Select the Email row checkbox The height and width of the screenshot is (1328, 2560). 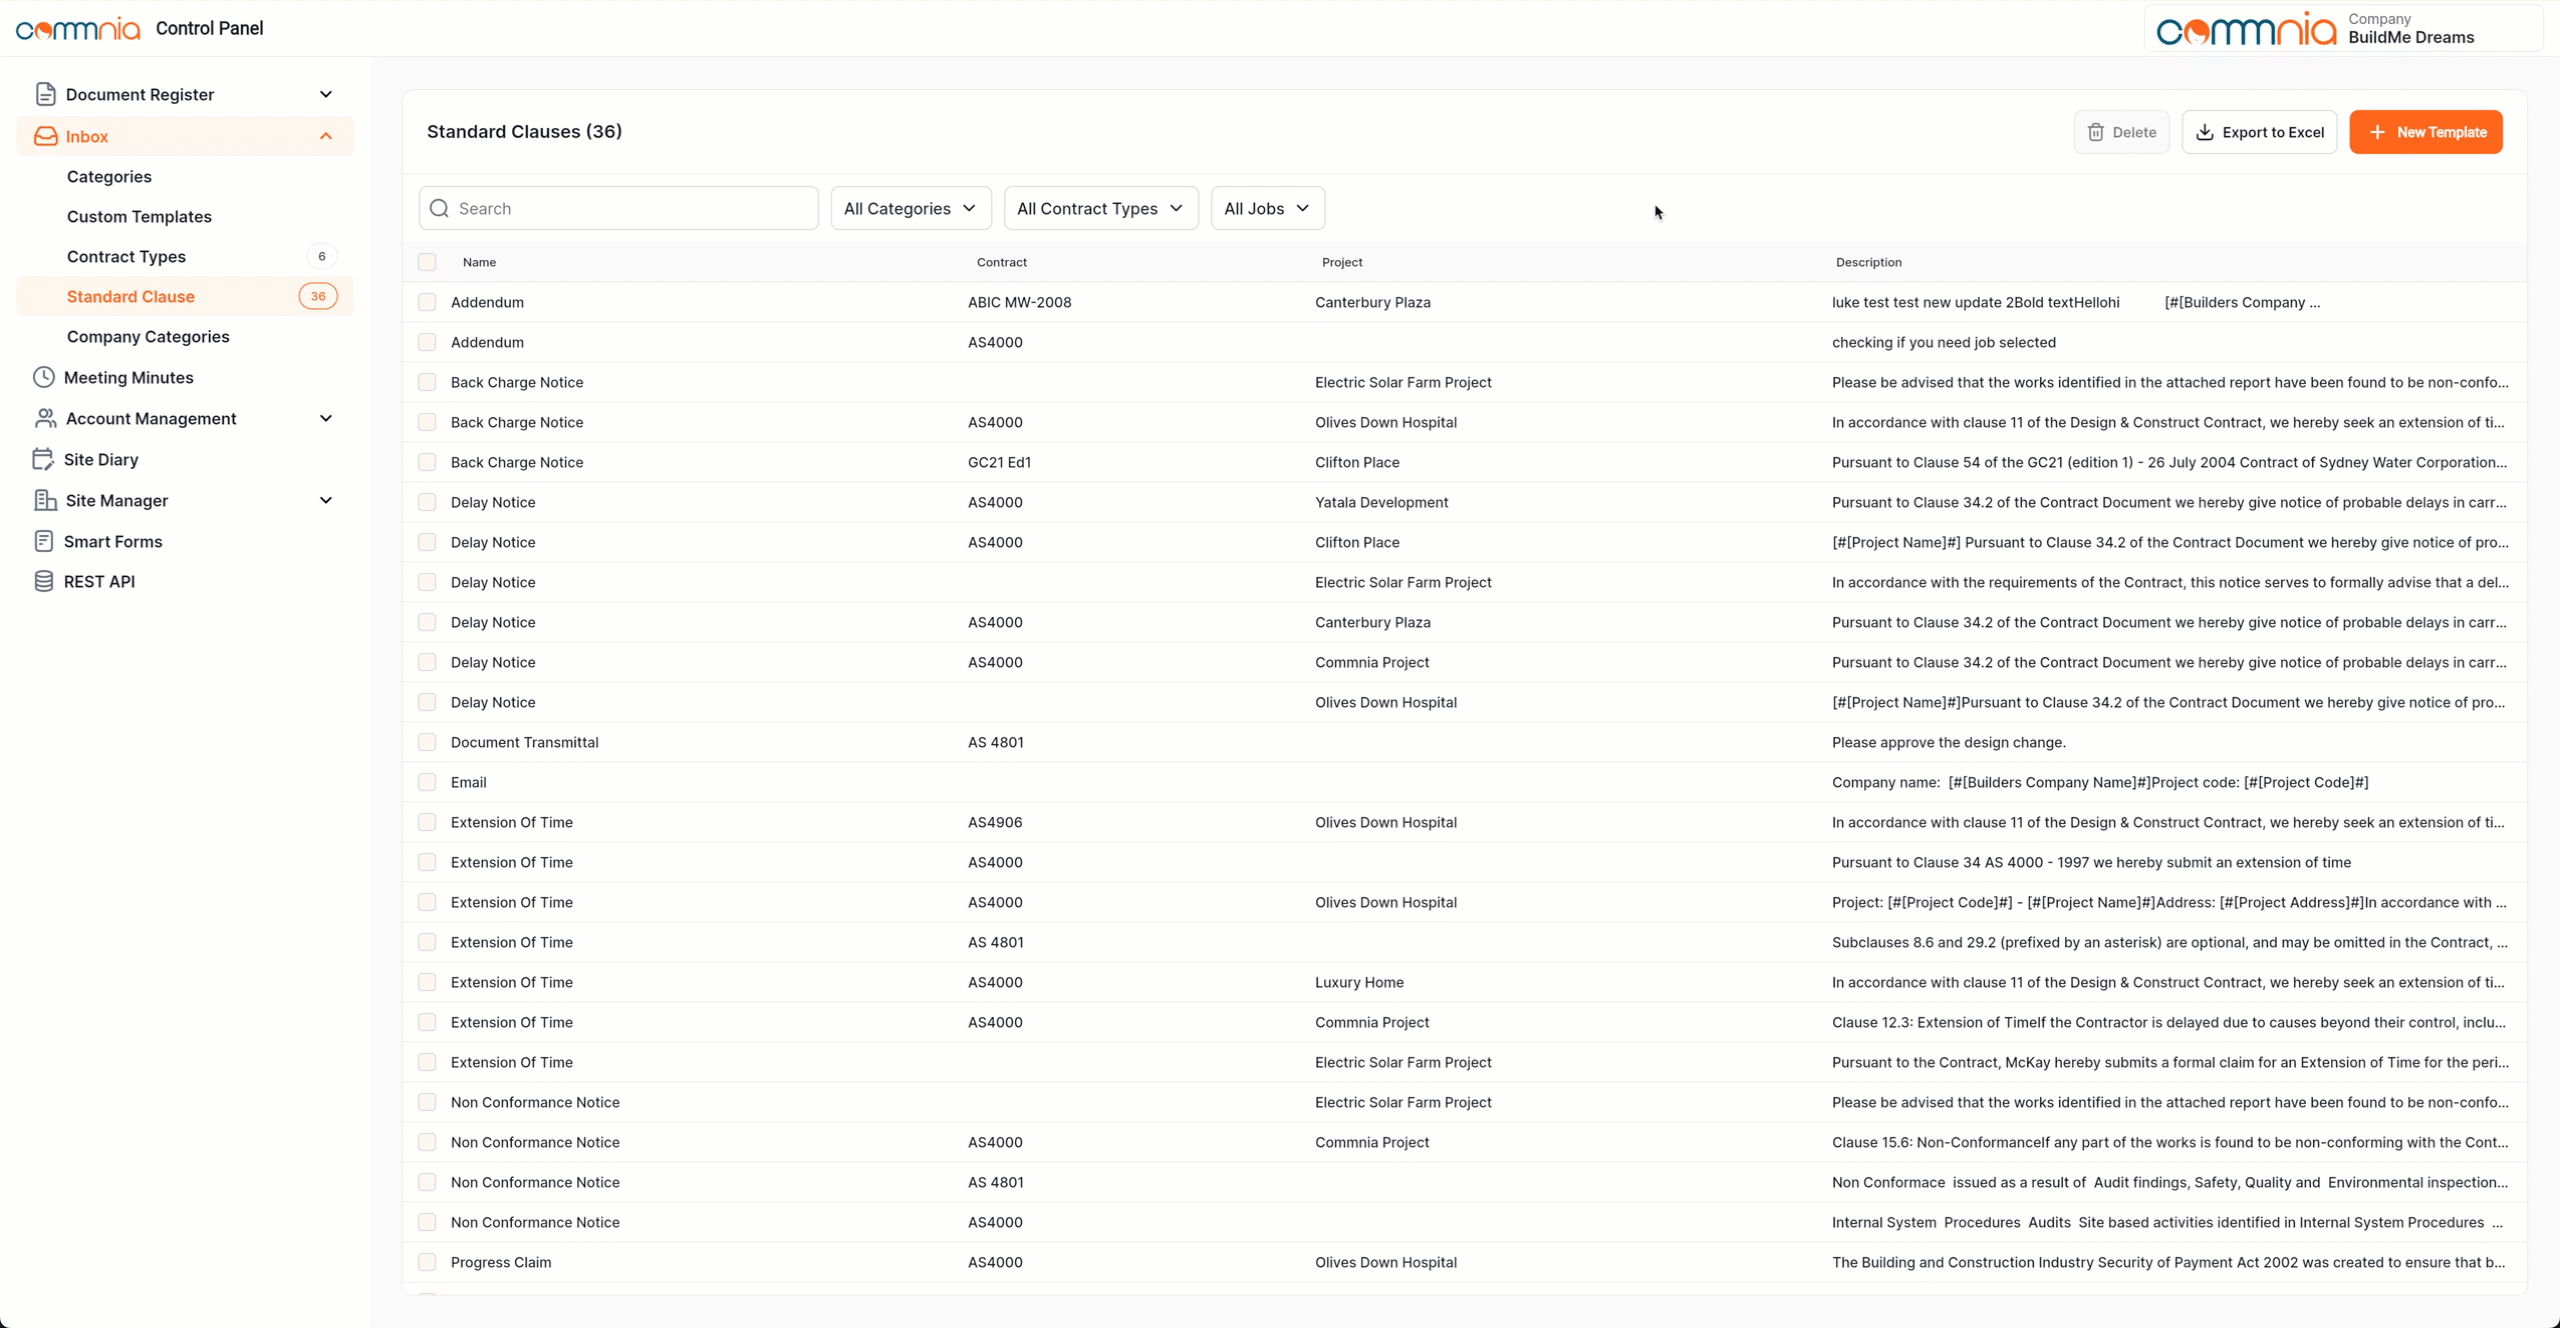pos(427,782)
